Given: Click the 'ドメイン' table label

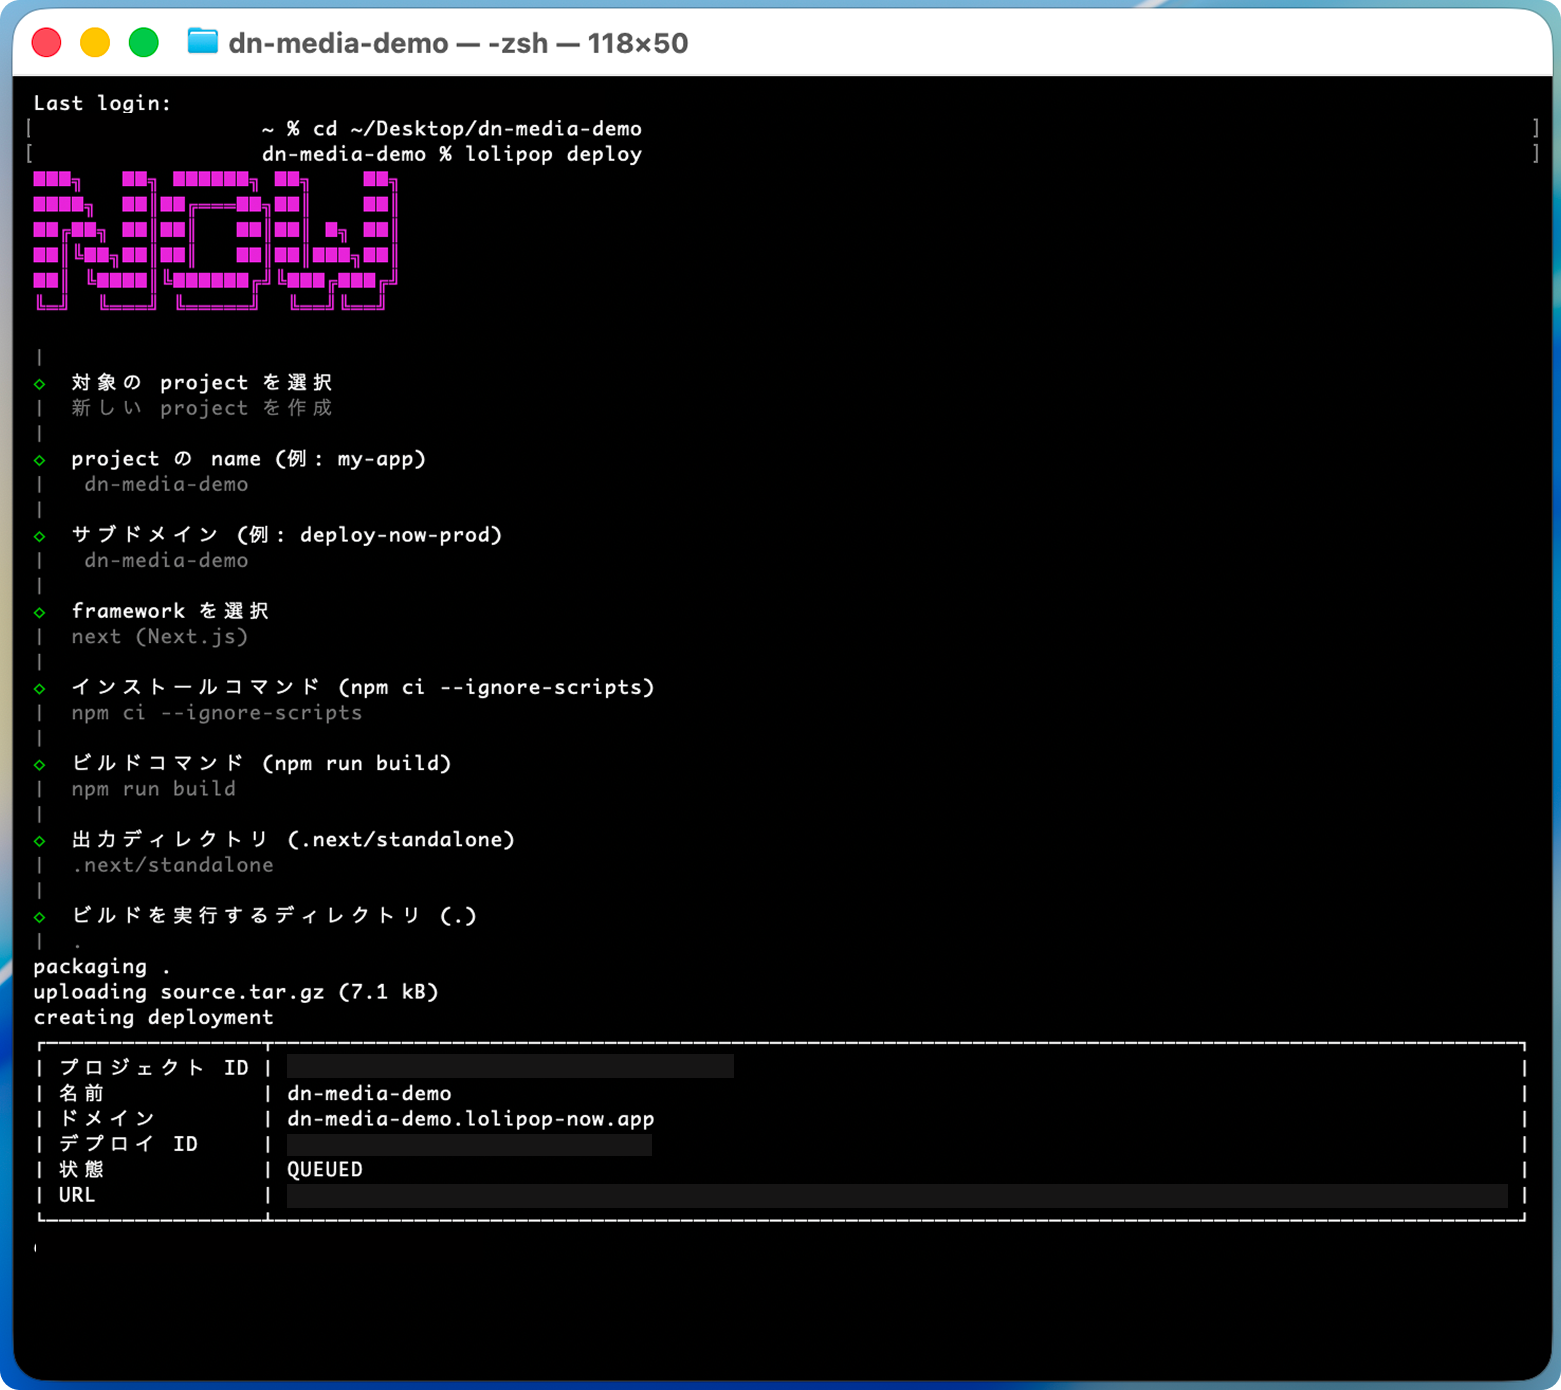Looking at the screenshot, I should click(x=106, y=1118).
